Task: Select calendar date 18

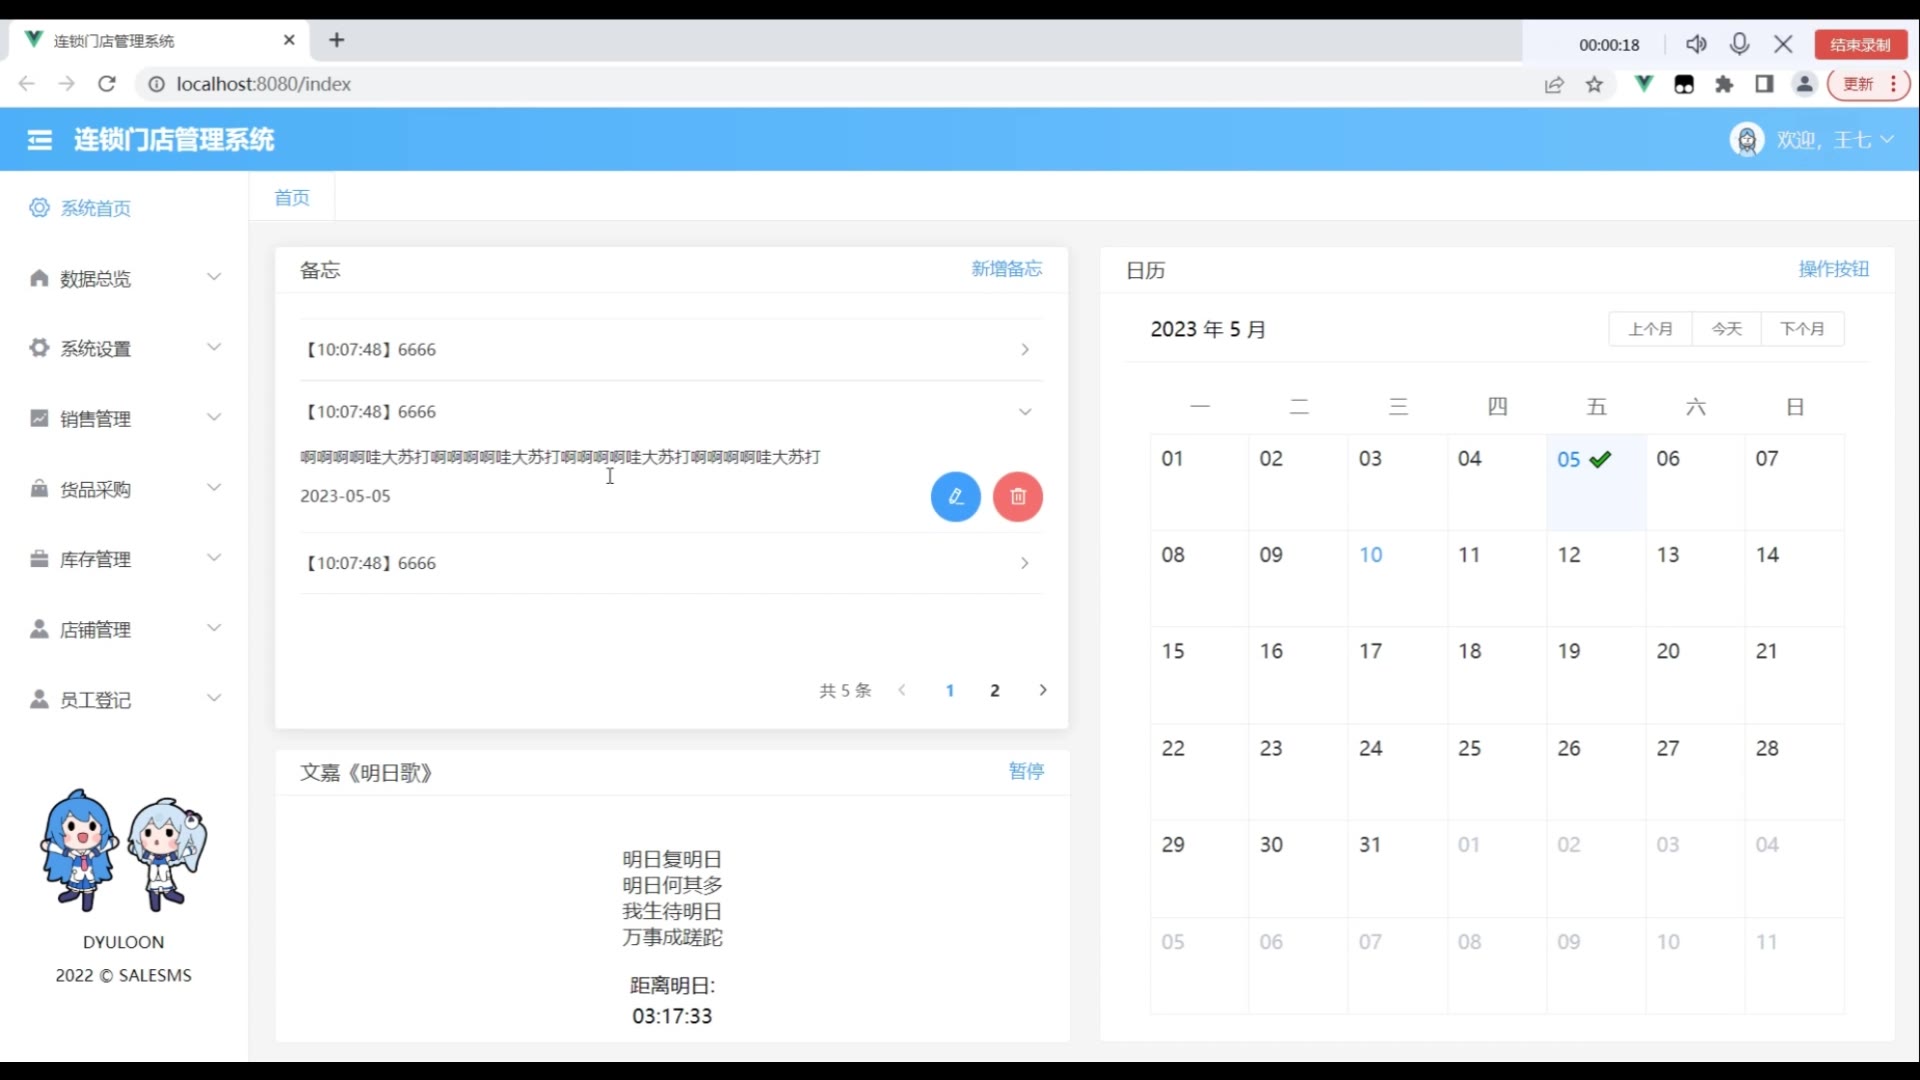Action: point(1497,676)
